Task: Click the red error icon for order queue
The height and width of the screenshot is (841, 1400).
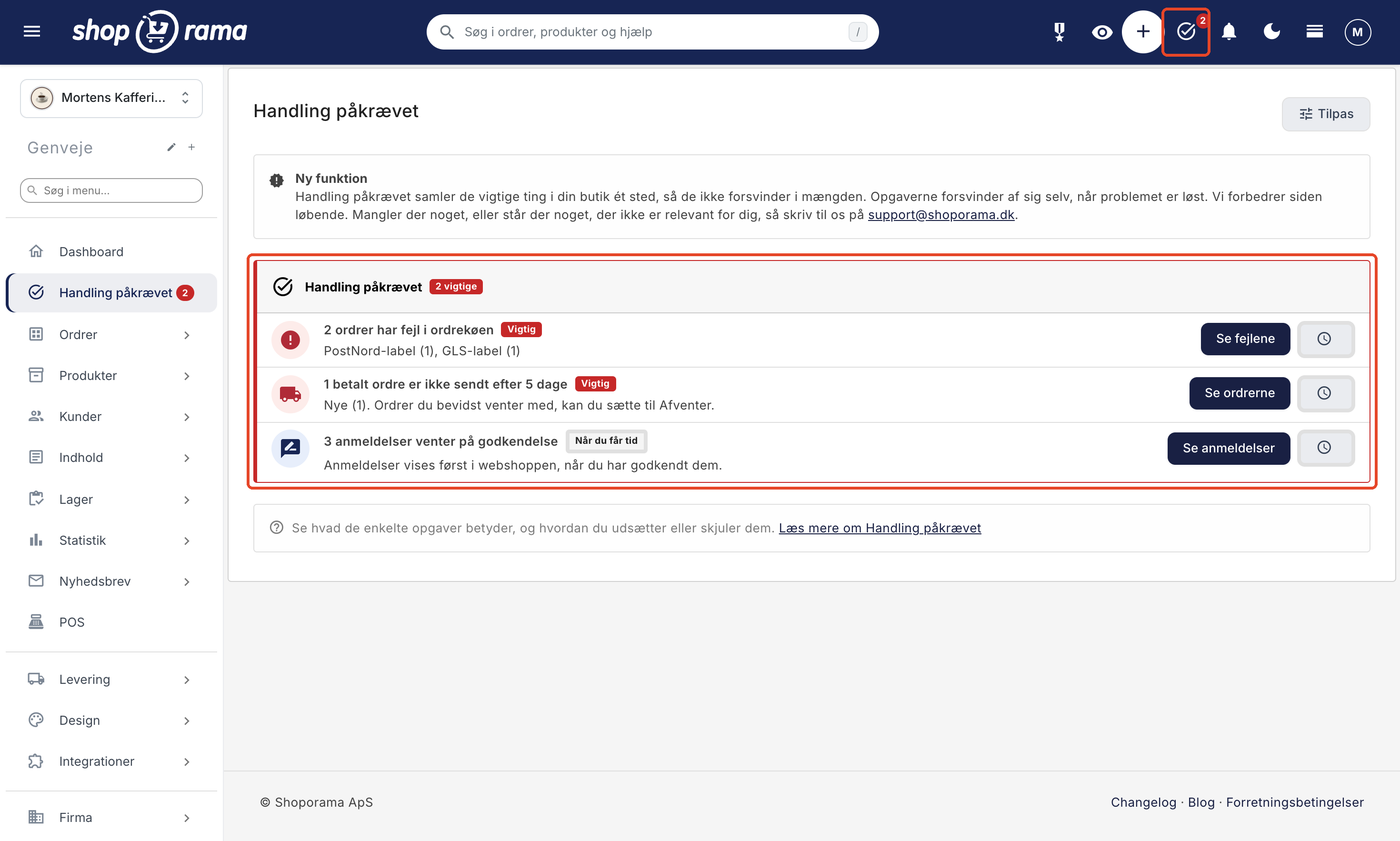Action: click(x=291, y=340)
